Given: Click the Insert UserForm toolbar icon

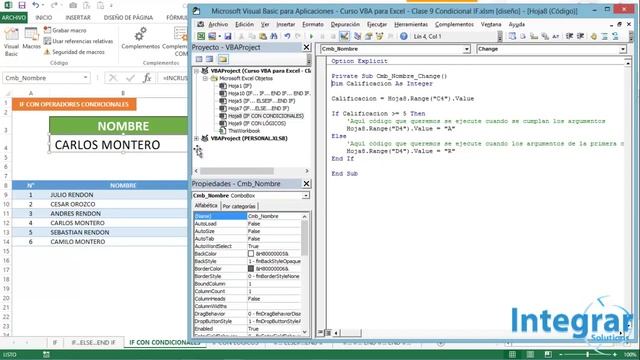Looking at the screenshot, I should (x=212, y=36).
